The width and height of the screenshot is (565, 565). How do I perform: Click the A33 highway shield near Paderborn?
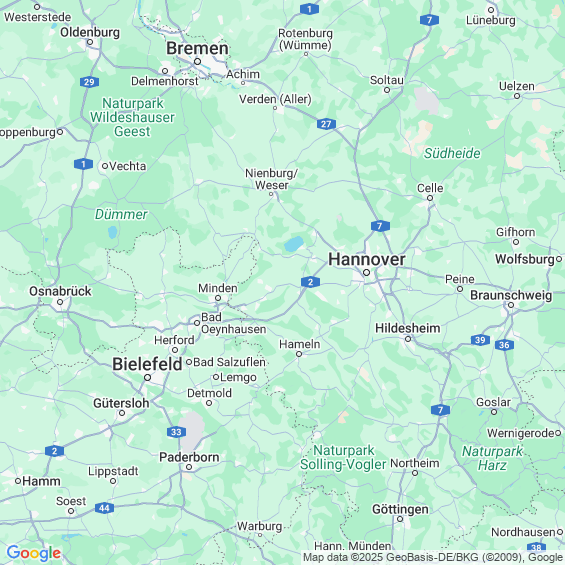click(176, 432)
